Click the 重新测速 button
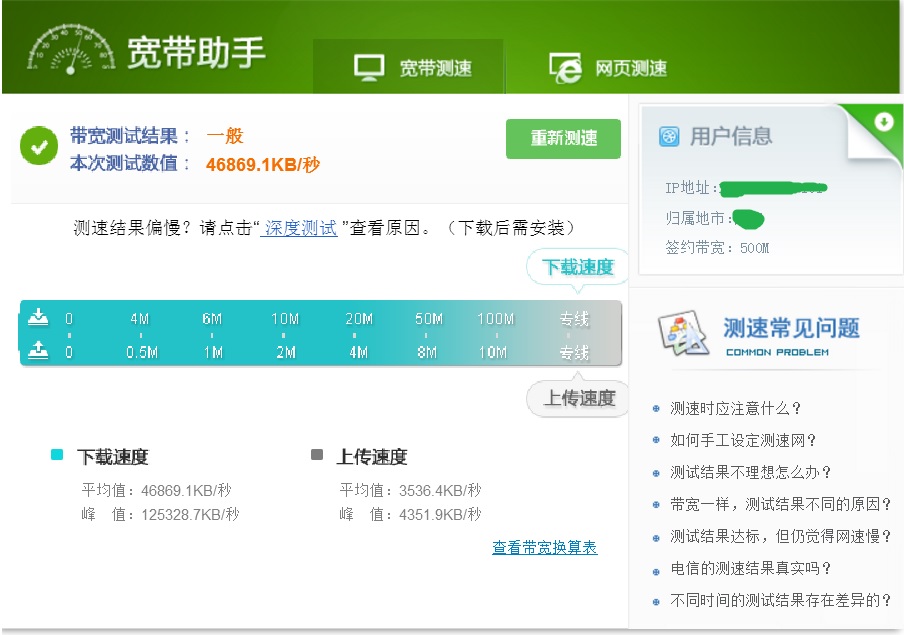904x635 pixels. point(562,140)
